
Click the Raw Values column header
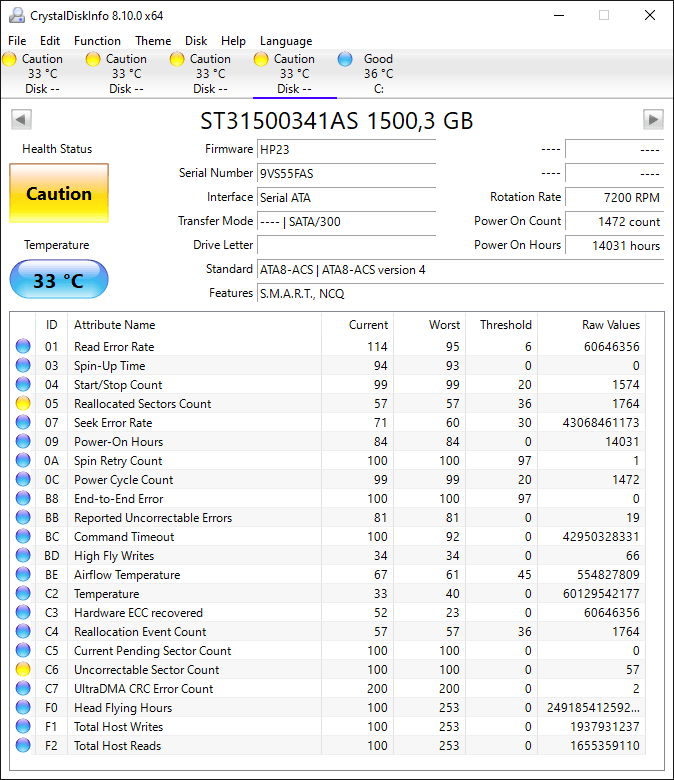tap(591, 325)
